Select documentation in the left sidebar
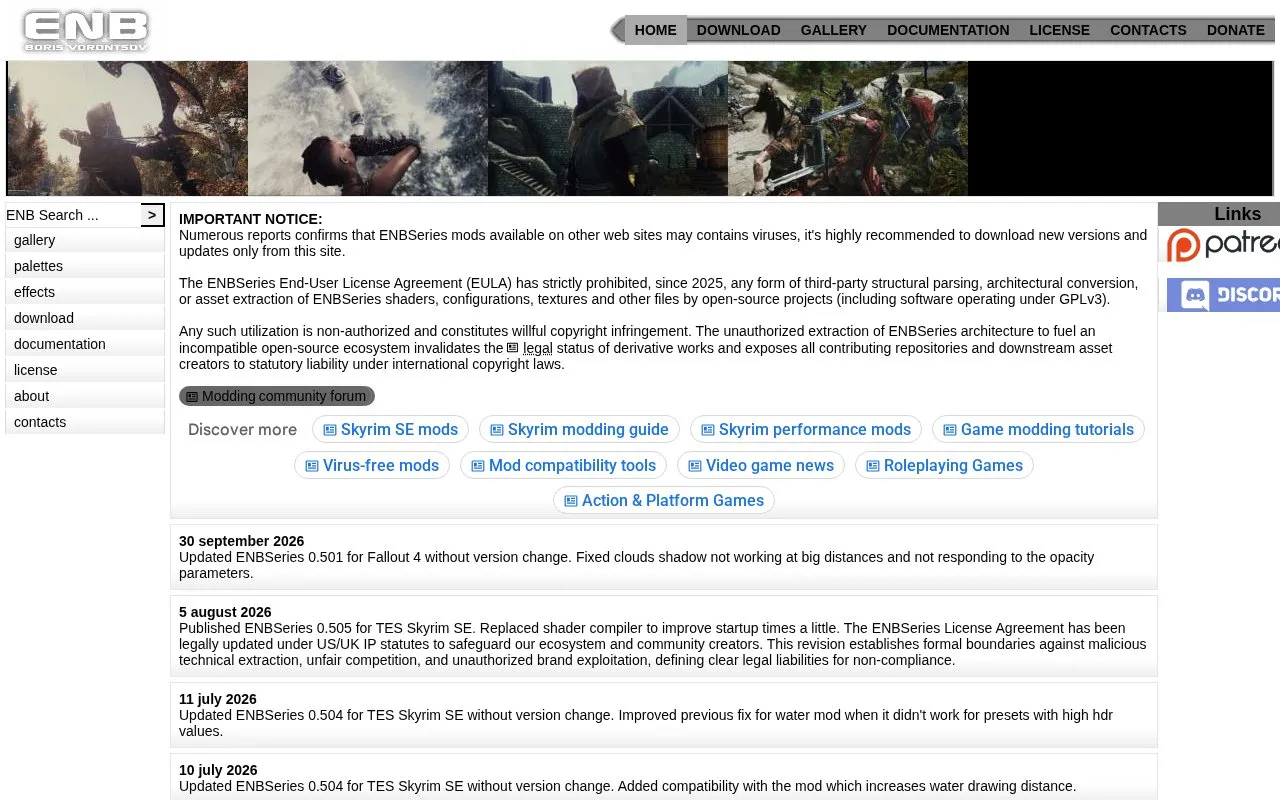This screenshot has width=1280, height=800. [x=85, y=344]
